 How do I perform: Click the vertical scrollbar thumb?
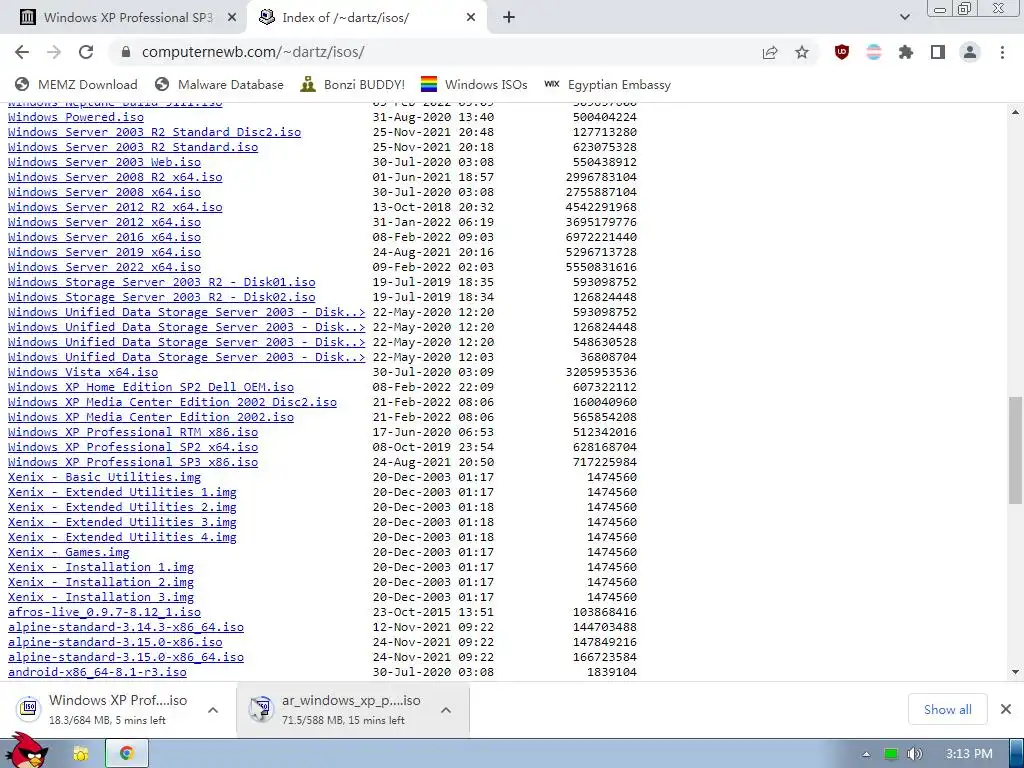[x=1016, y=451]
